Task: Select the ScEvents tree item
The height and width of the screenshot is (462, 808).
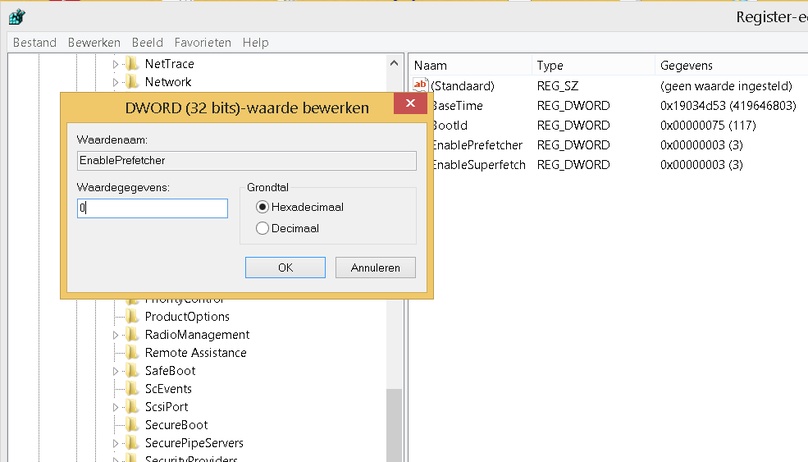Action: (168, 389)
